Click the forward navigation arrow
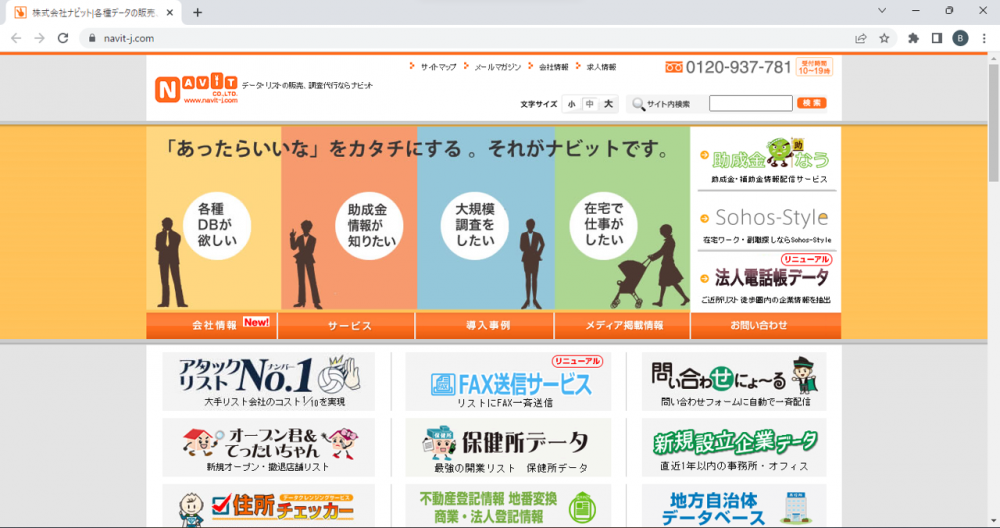 click(x=40, y=38)
